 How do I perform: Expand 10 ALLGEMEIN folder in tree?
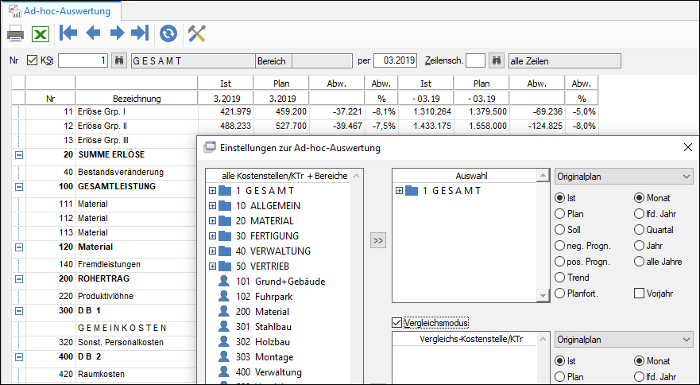pos(212,206)
